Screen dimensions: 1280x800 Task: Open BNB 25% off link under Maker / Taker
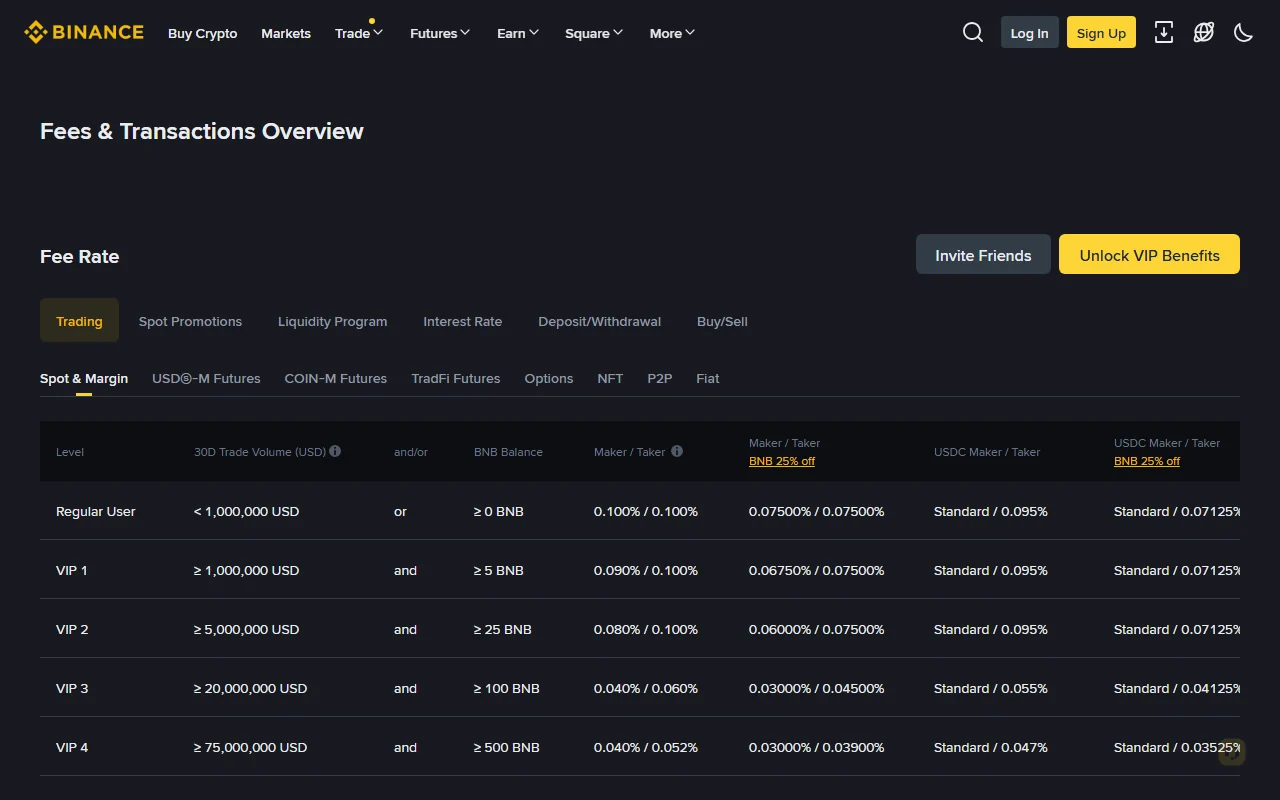pyautogui.click(x=782, y=461)
